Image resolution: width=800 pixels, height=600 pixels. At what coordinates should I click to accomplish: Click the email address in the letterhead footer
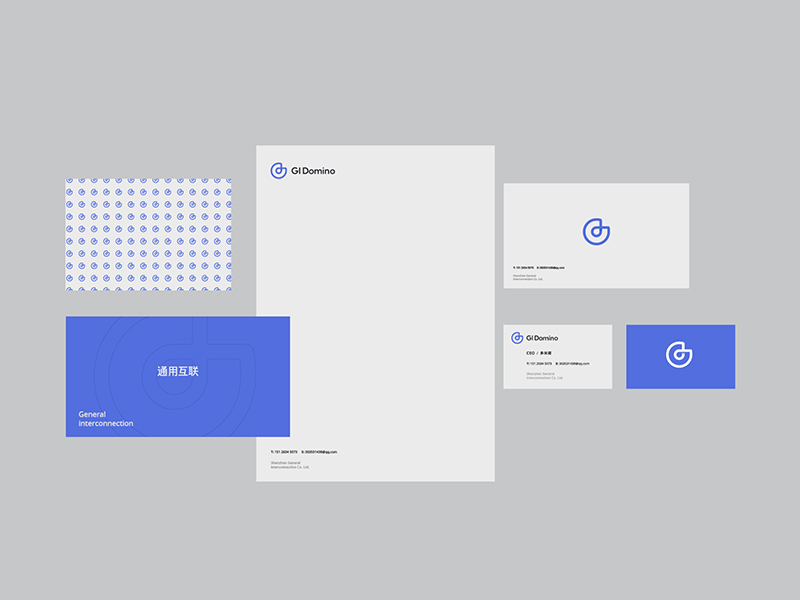coord(321,452)
